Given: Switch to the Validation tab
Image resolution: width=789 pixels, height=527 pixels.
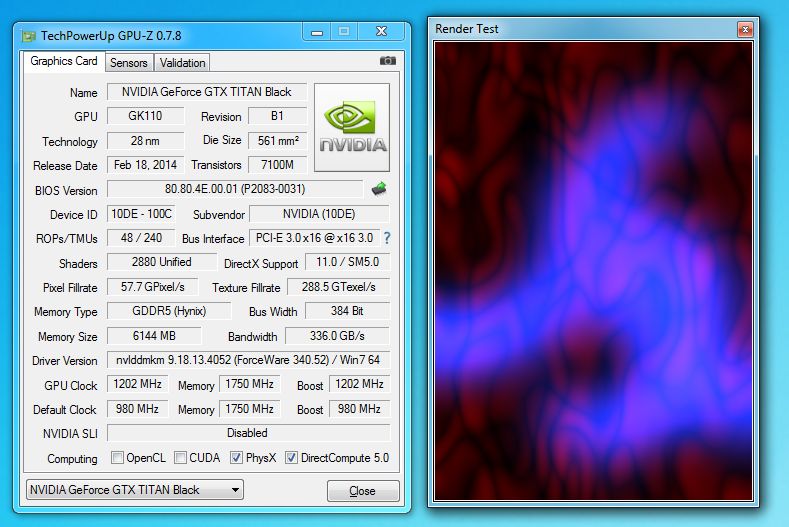Looking at the screenshot, I should [182, 63].
